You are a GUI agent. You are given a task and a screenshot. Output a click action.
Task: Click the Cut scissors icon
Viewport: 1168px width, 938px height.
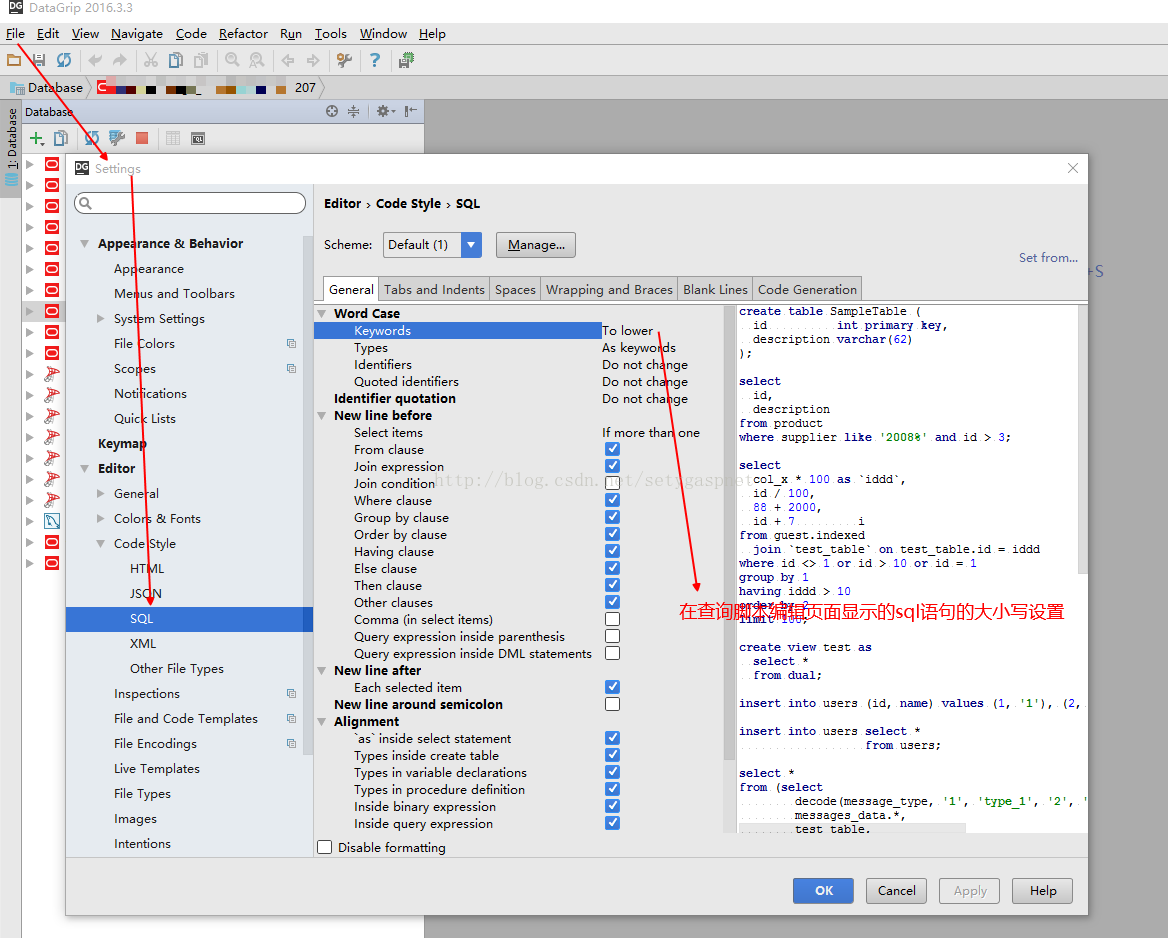point(150,60)
